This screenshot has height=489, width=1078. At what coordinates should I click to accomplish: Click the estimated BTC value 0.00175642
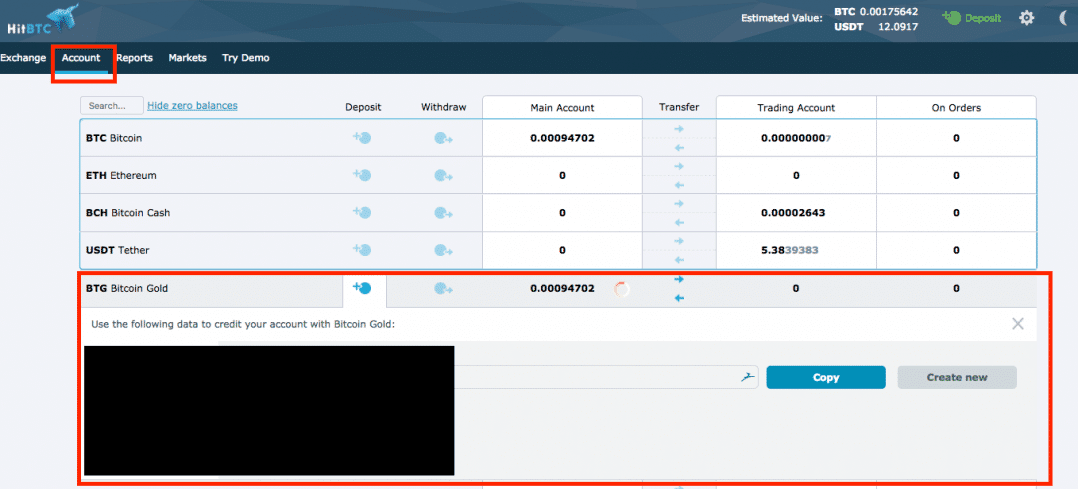tap(887, 12)
